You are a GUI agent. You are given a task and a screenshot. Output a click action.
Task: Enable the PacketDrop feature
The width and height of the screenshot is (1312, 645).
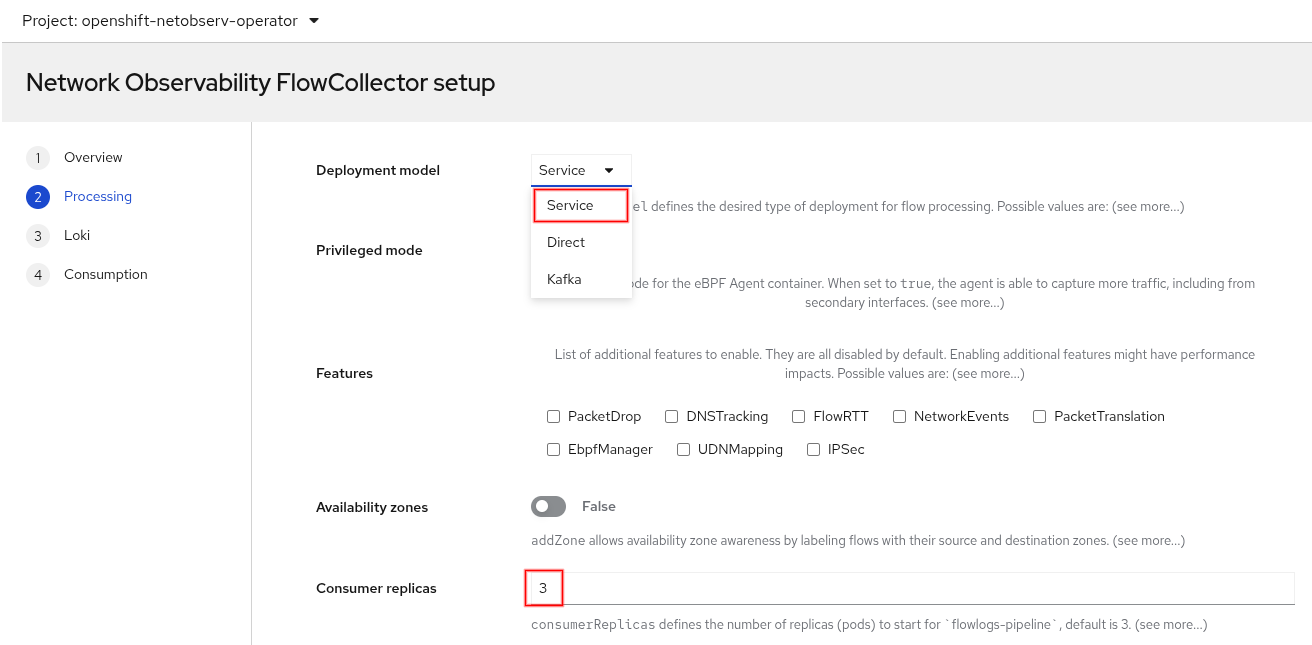[553, 416]
